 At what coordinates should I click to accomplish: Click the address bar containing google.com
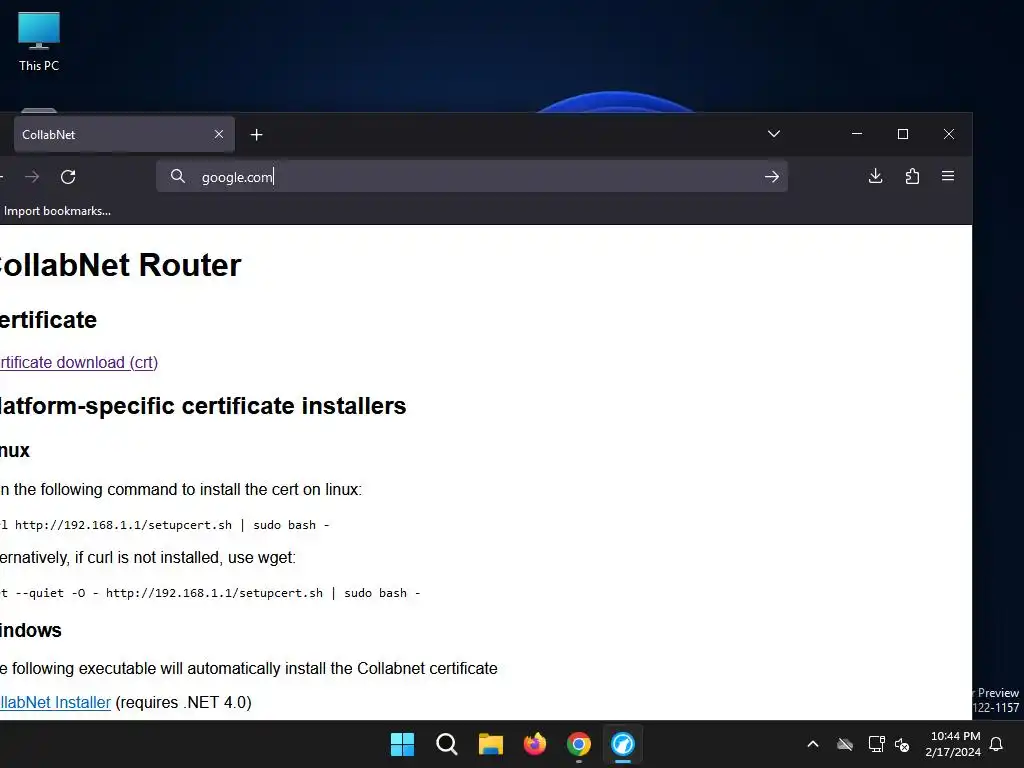point(472,176)
